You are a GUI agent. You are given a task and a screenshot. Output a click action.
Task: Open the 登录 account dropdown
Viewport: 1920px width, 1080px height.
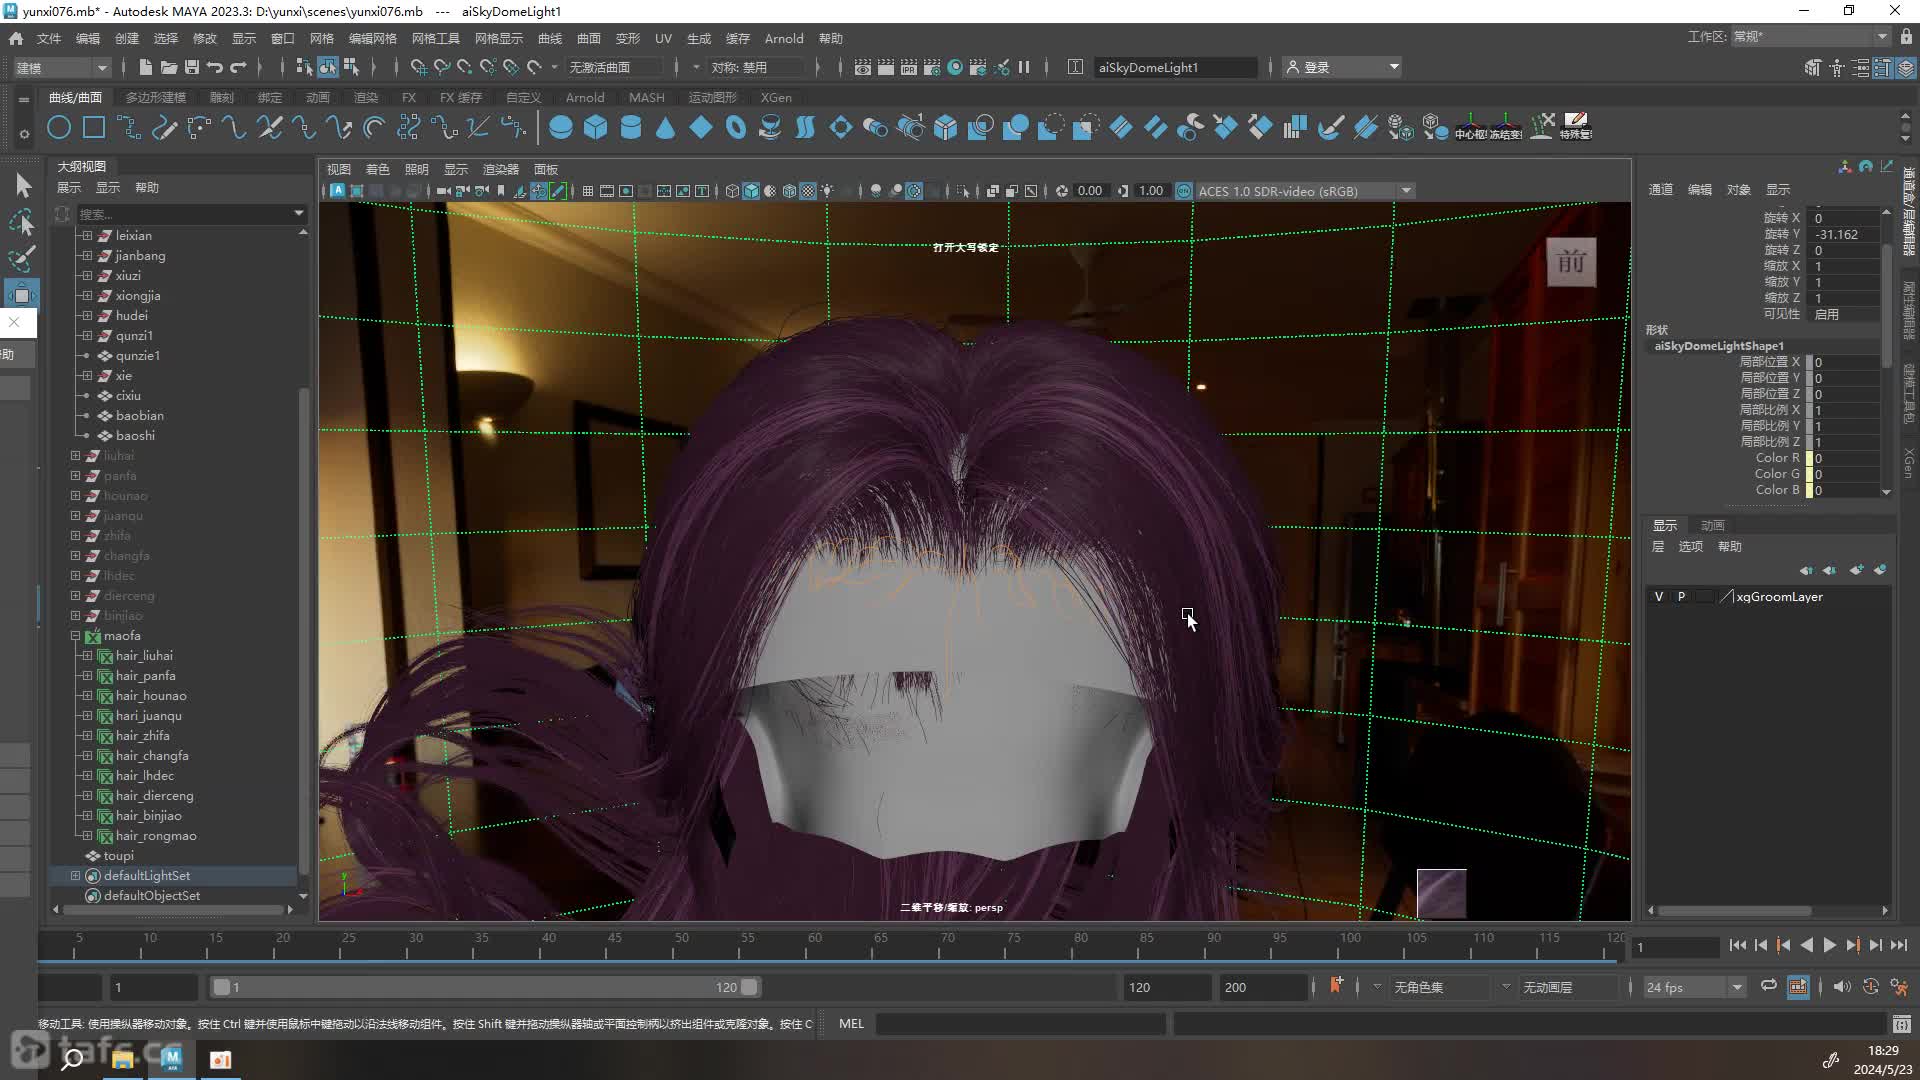tap(1343, 67)
